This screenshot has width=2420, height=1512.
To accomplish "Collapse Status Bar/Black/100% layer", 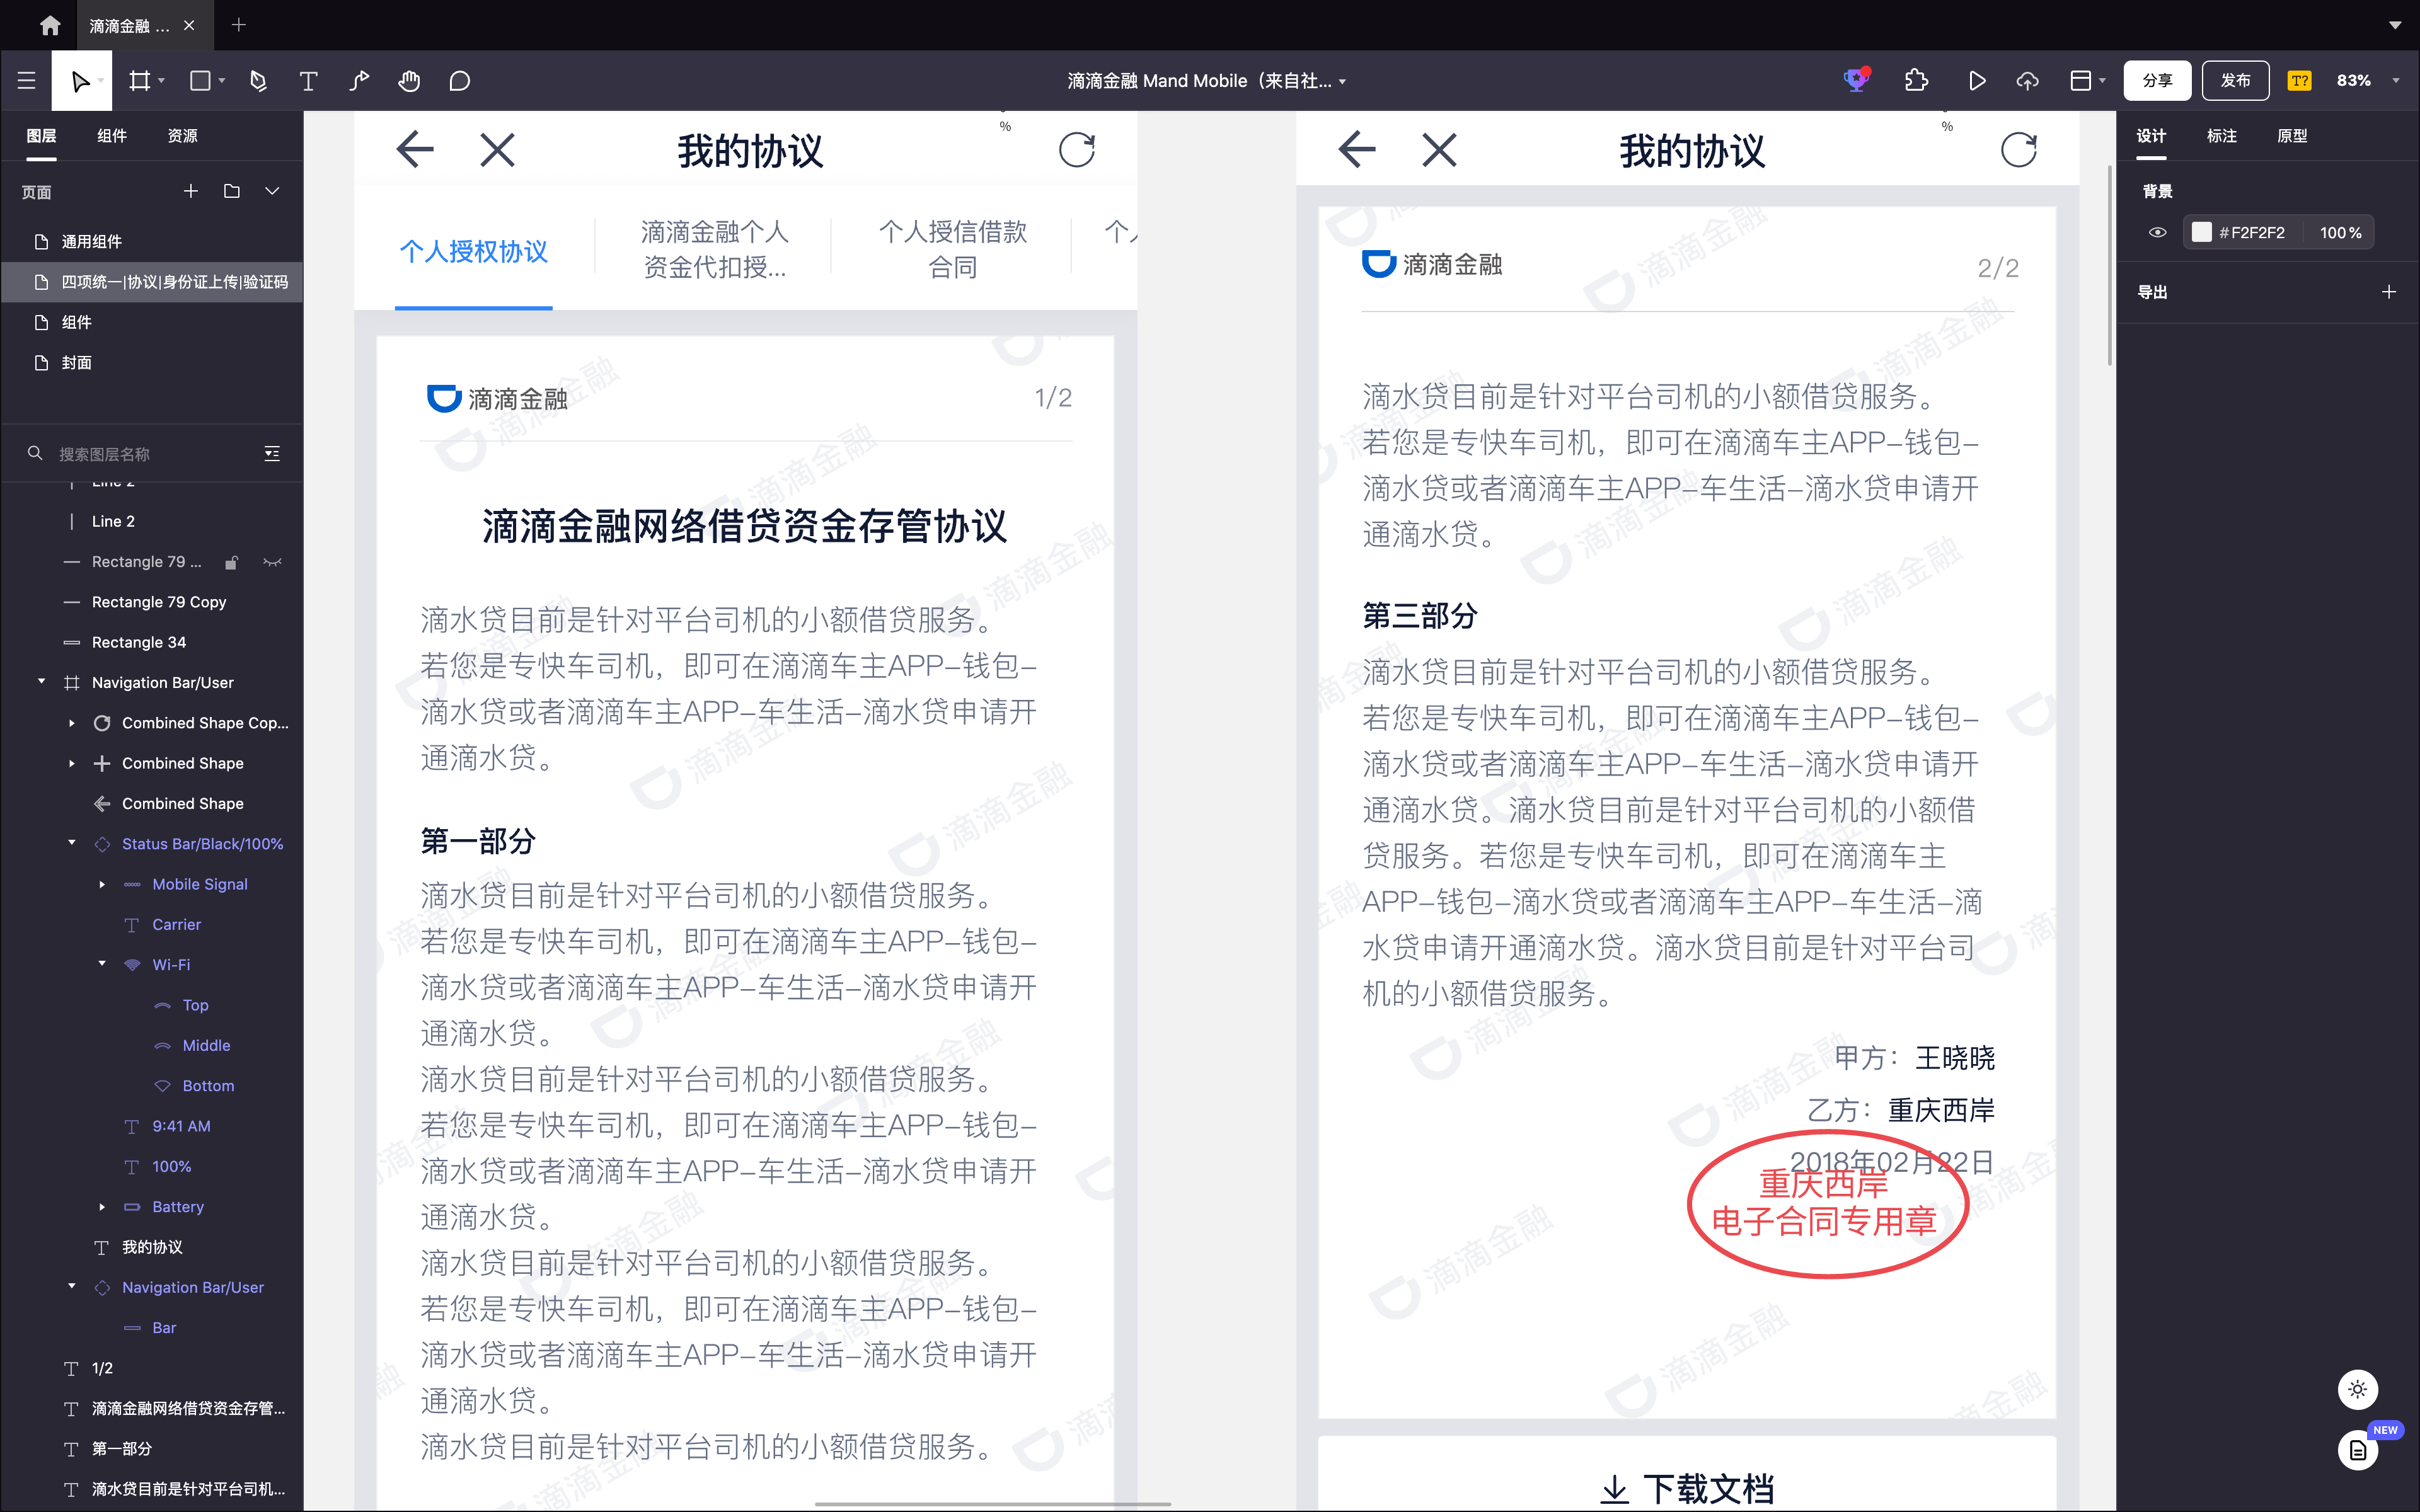I will coord(72,843).
